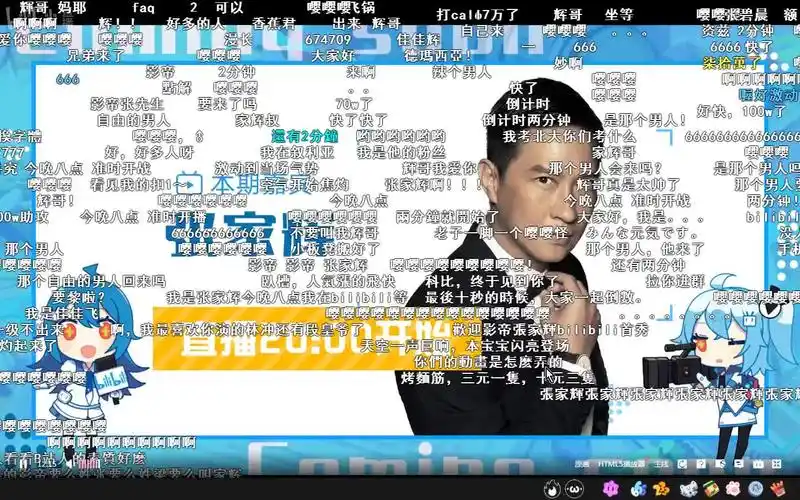Open the 原画 video quality dropdown
800x500 pixels.
582,464
